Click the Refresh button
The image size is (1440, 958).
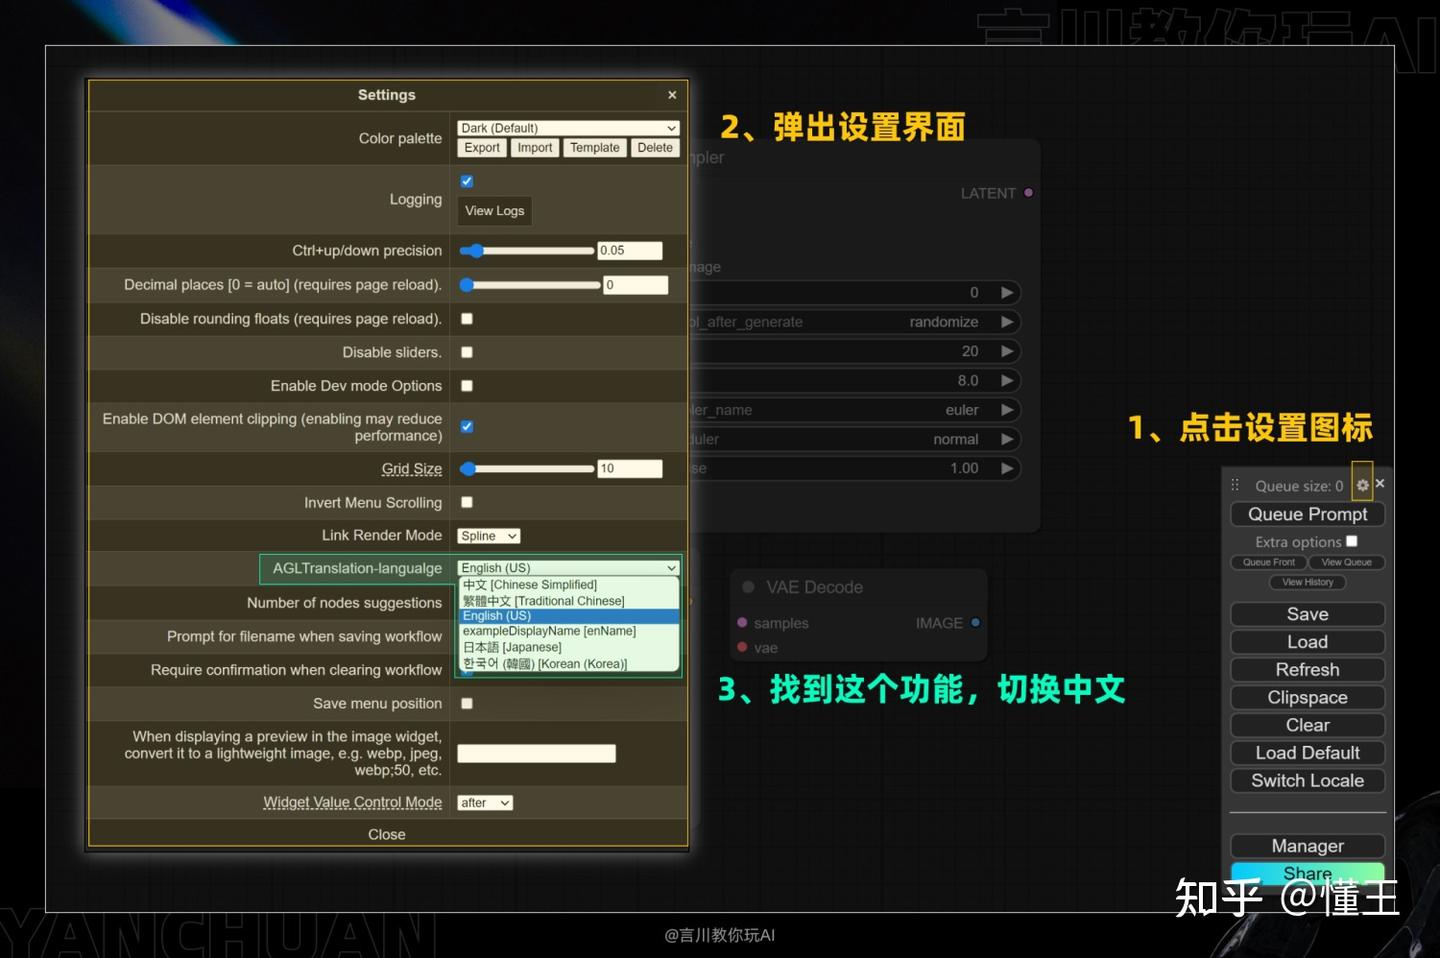click(1307, 670)
